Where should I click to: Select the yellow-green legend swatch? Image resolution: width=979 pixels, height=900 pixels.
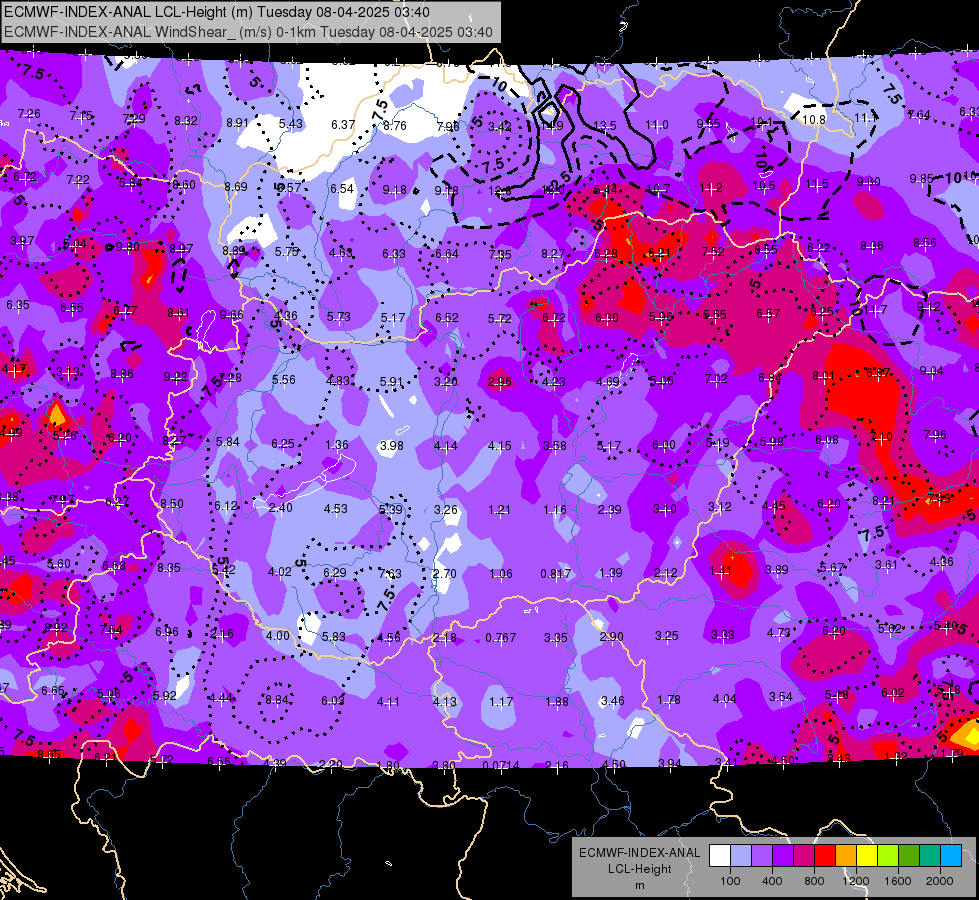[x=888, y=856]
